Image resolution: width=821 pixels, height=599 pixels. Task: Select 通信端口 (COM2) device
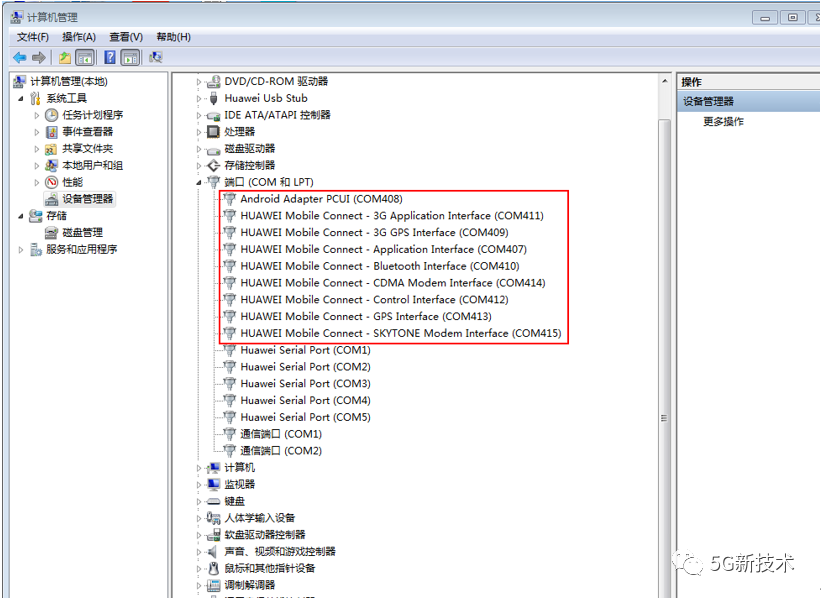[281, 451]
